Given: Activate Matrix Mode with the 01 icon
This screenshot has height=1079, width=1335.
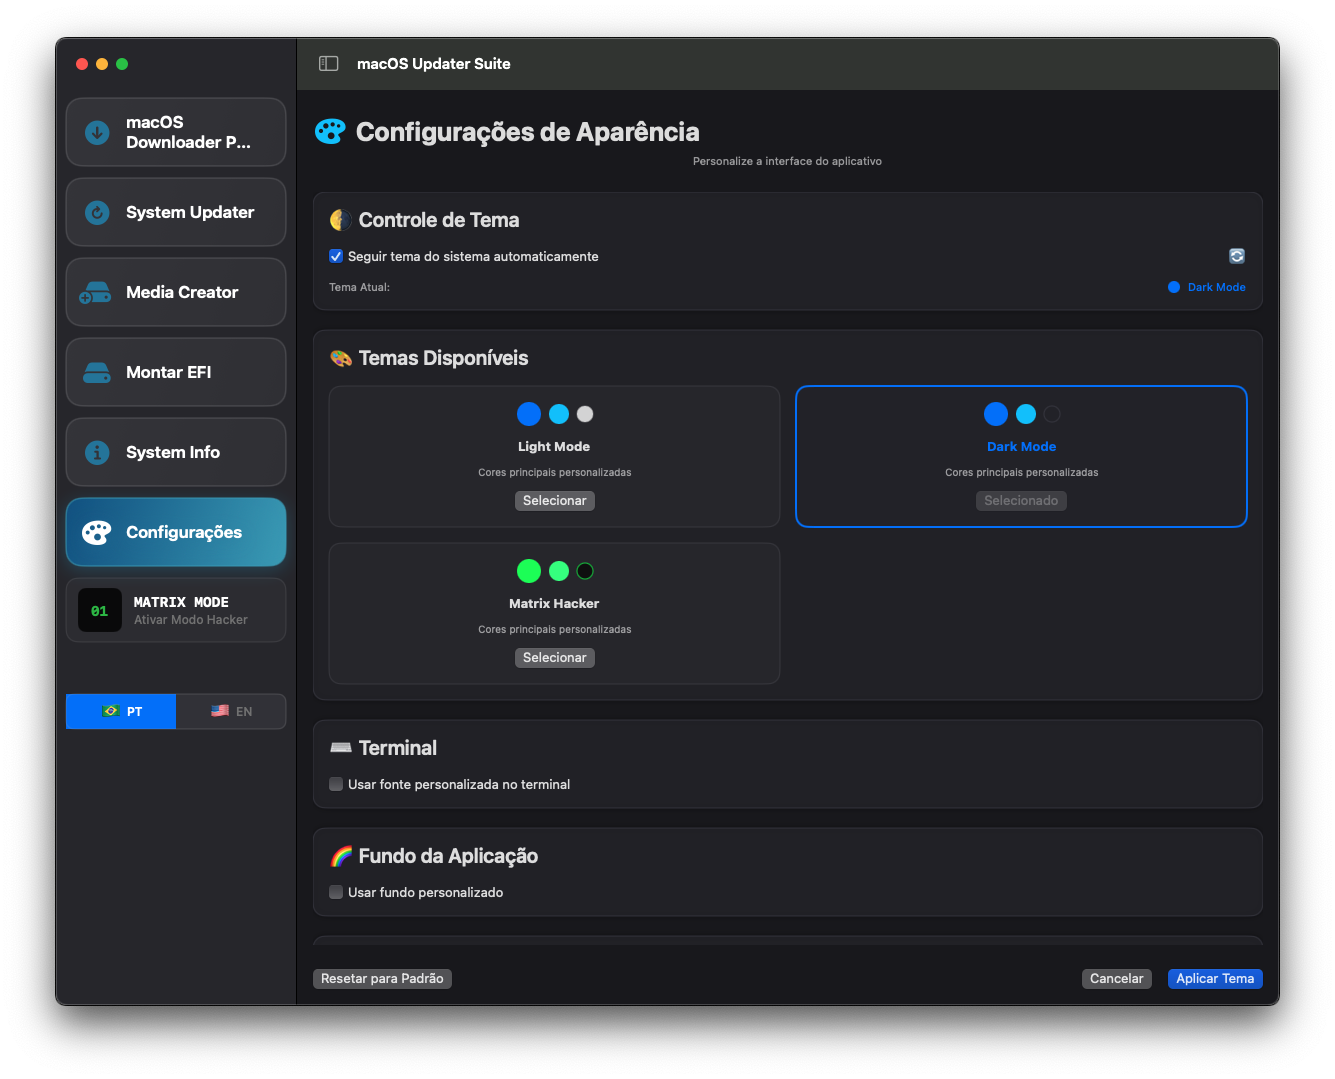Looking at the screenshot, I should coord(99,610).
